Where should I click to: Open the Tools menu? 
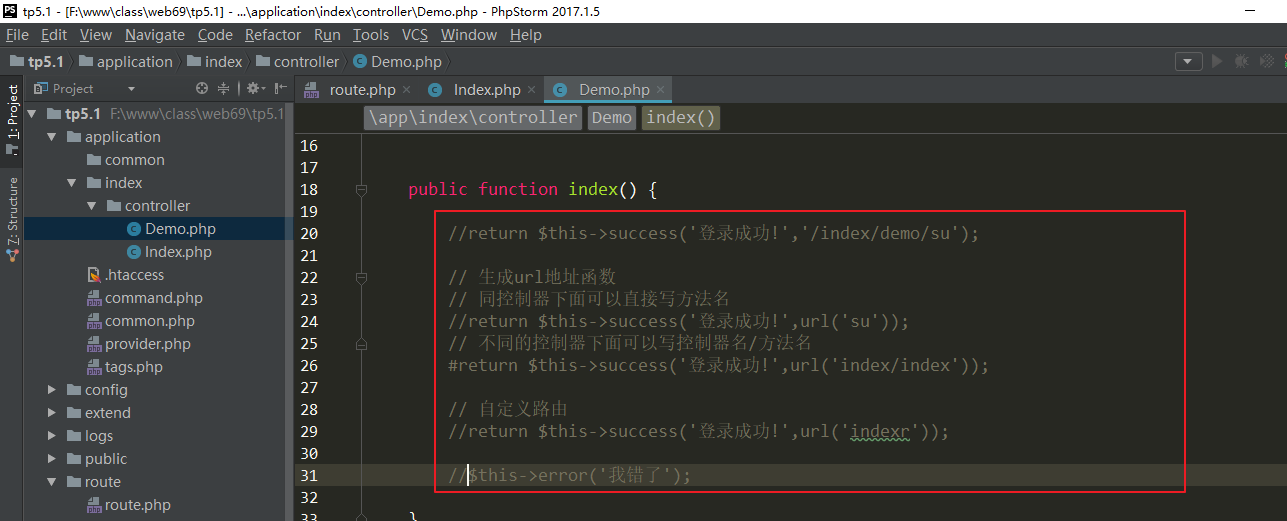(x=371, y=35)
